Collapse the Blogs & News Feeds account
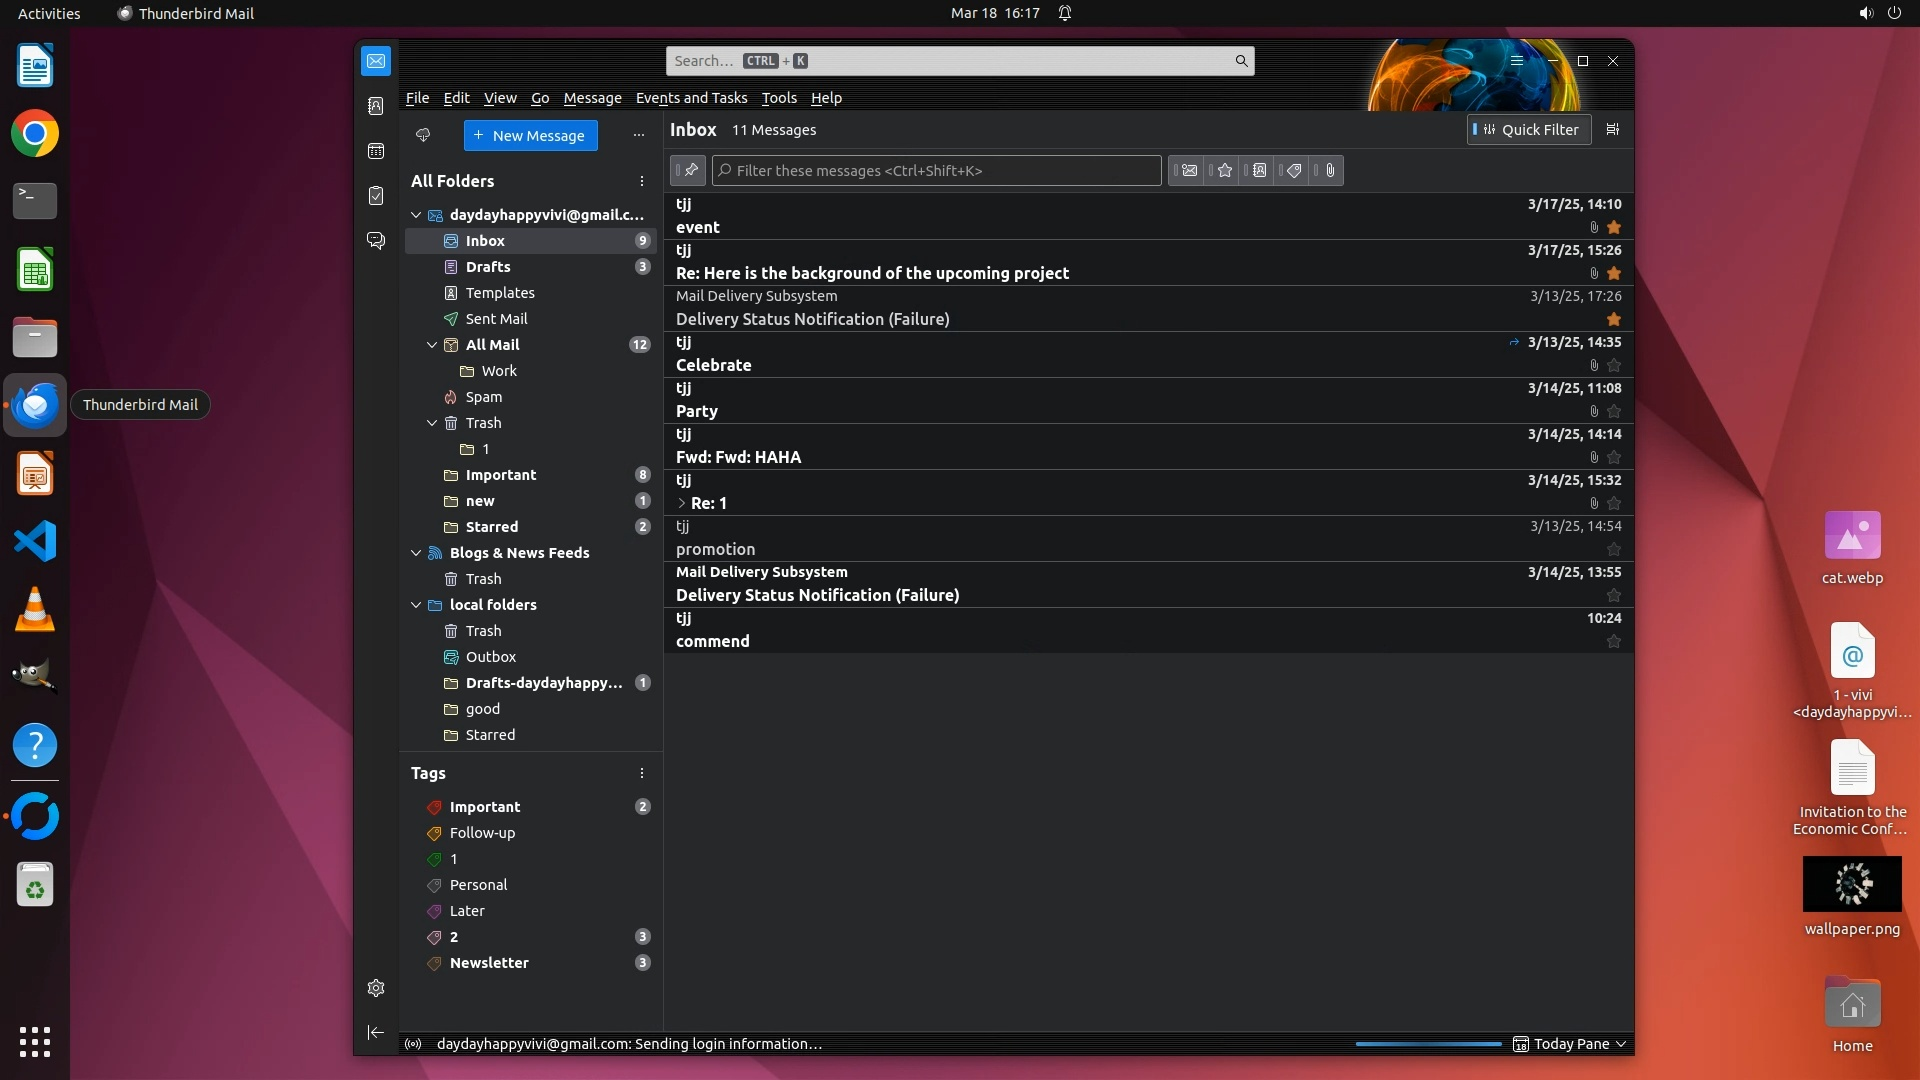1920x1080 pixels. [x=416, y=552]
